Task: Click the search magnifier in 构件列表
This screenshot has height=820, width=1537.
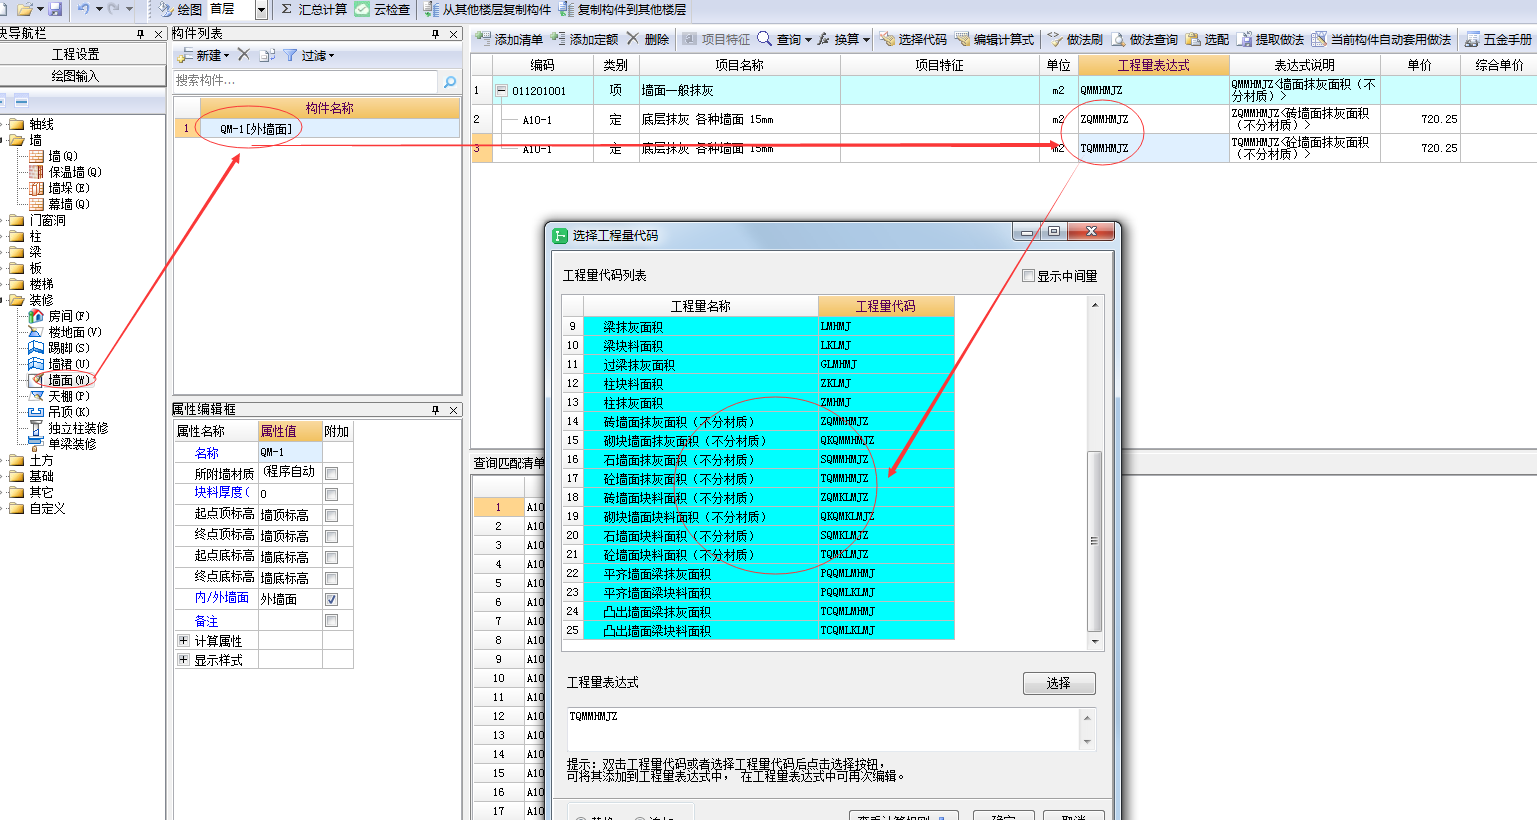Action: pos(450,81)
